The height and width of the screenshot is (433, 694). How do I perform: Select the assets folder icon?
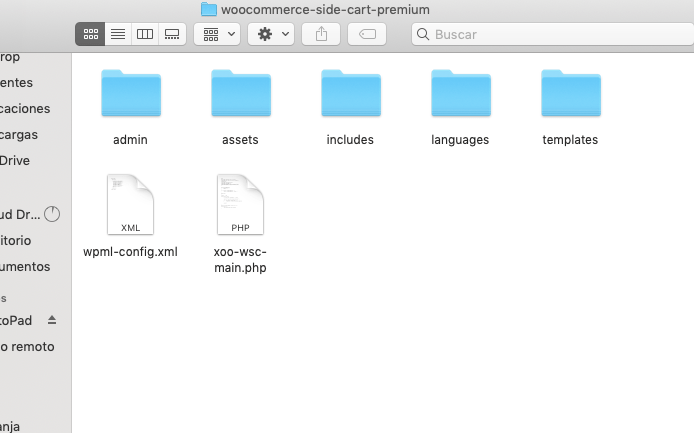click(241, 93)
